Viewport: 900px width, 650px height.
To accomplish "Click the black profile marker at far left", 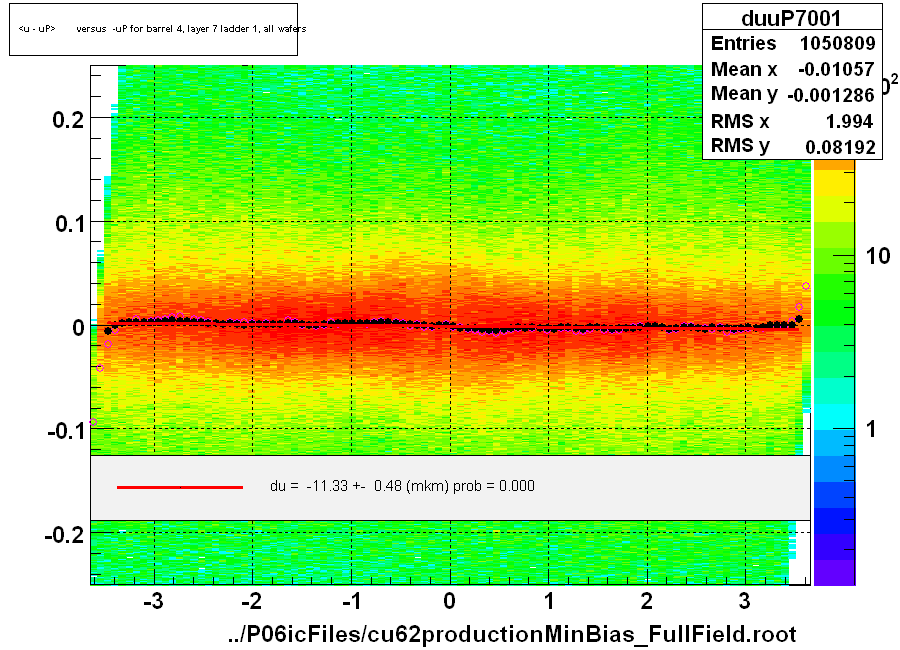I will pyautogui.click(x=108, y=331).
